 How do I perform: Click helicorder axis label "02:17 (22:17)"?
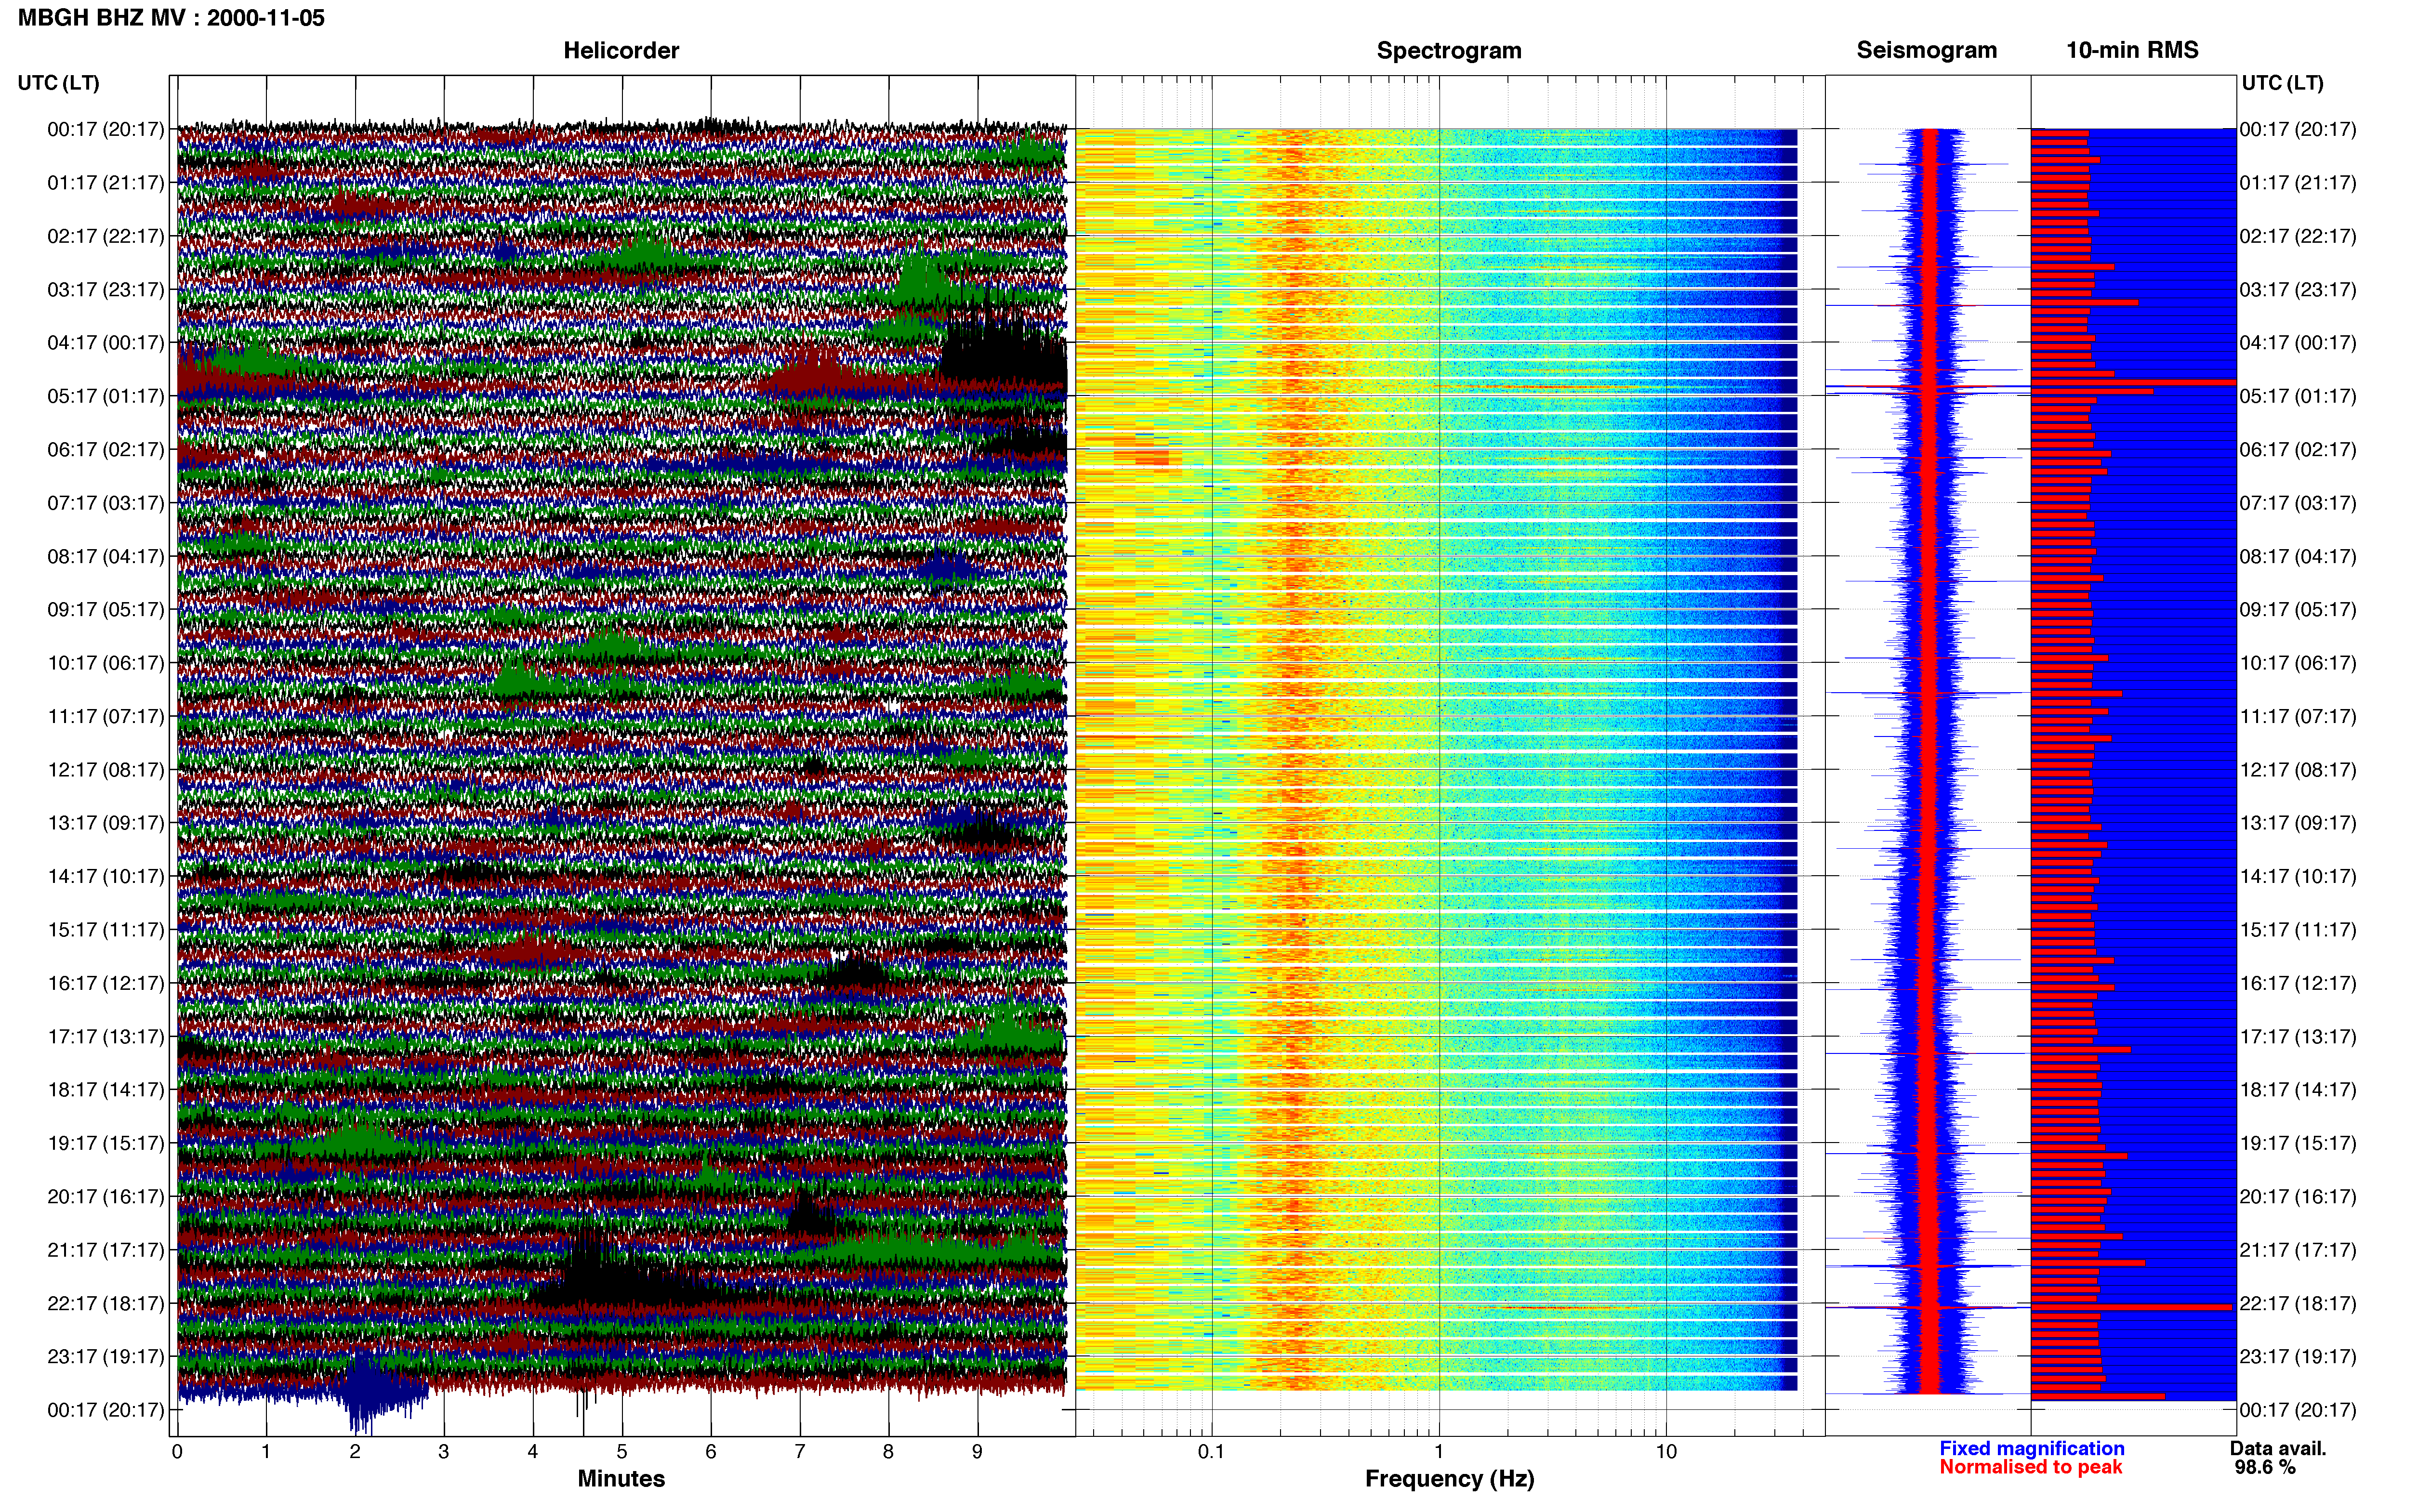pyautogui.click(x=106, y=236)
